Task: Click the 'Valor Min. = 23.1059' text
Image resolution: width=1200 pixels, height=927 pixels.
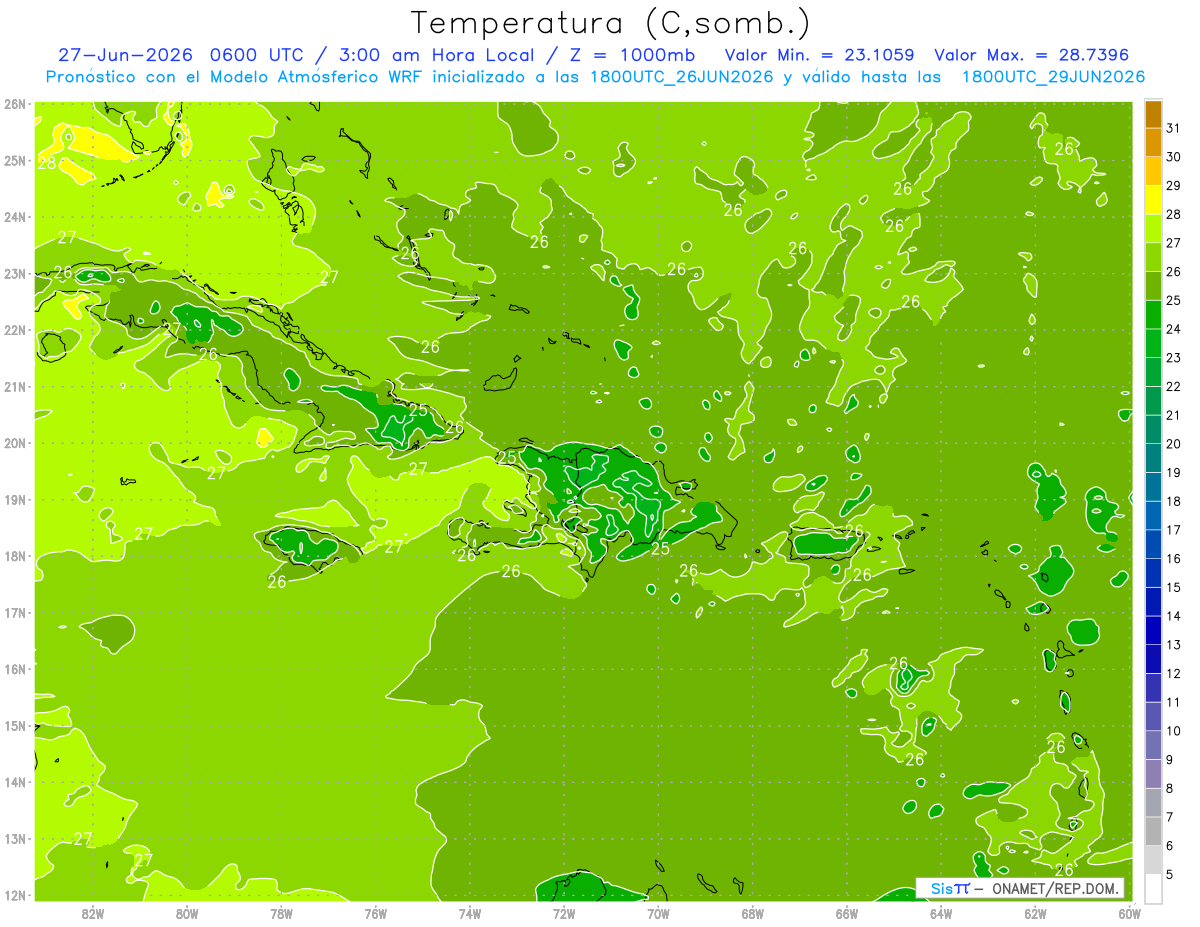Action: (819, 55)
